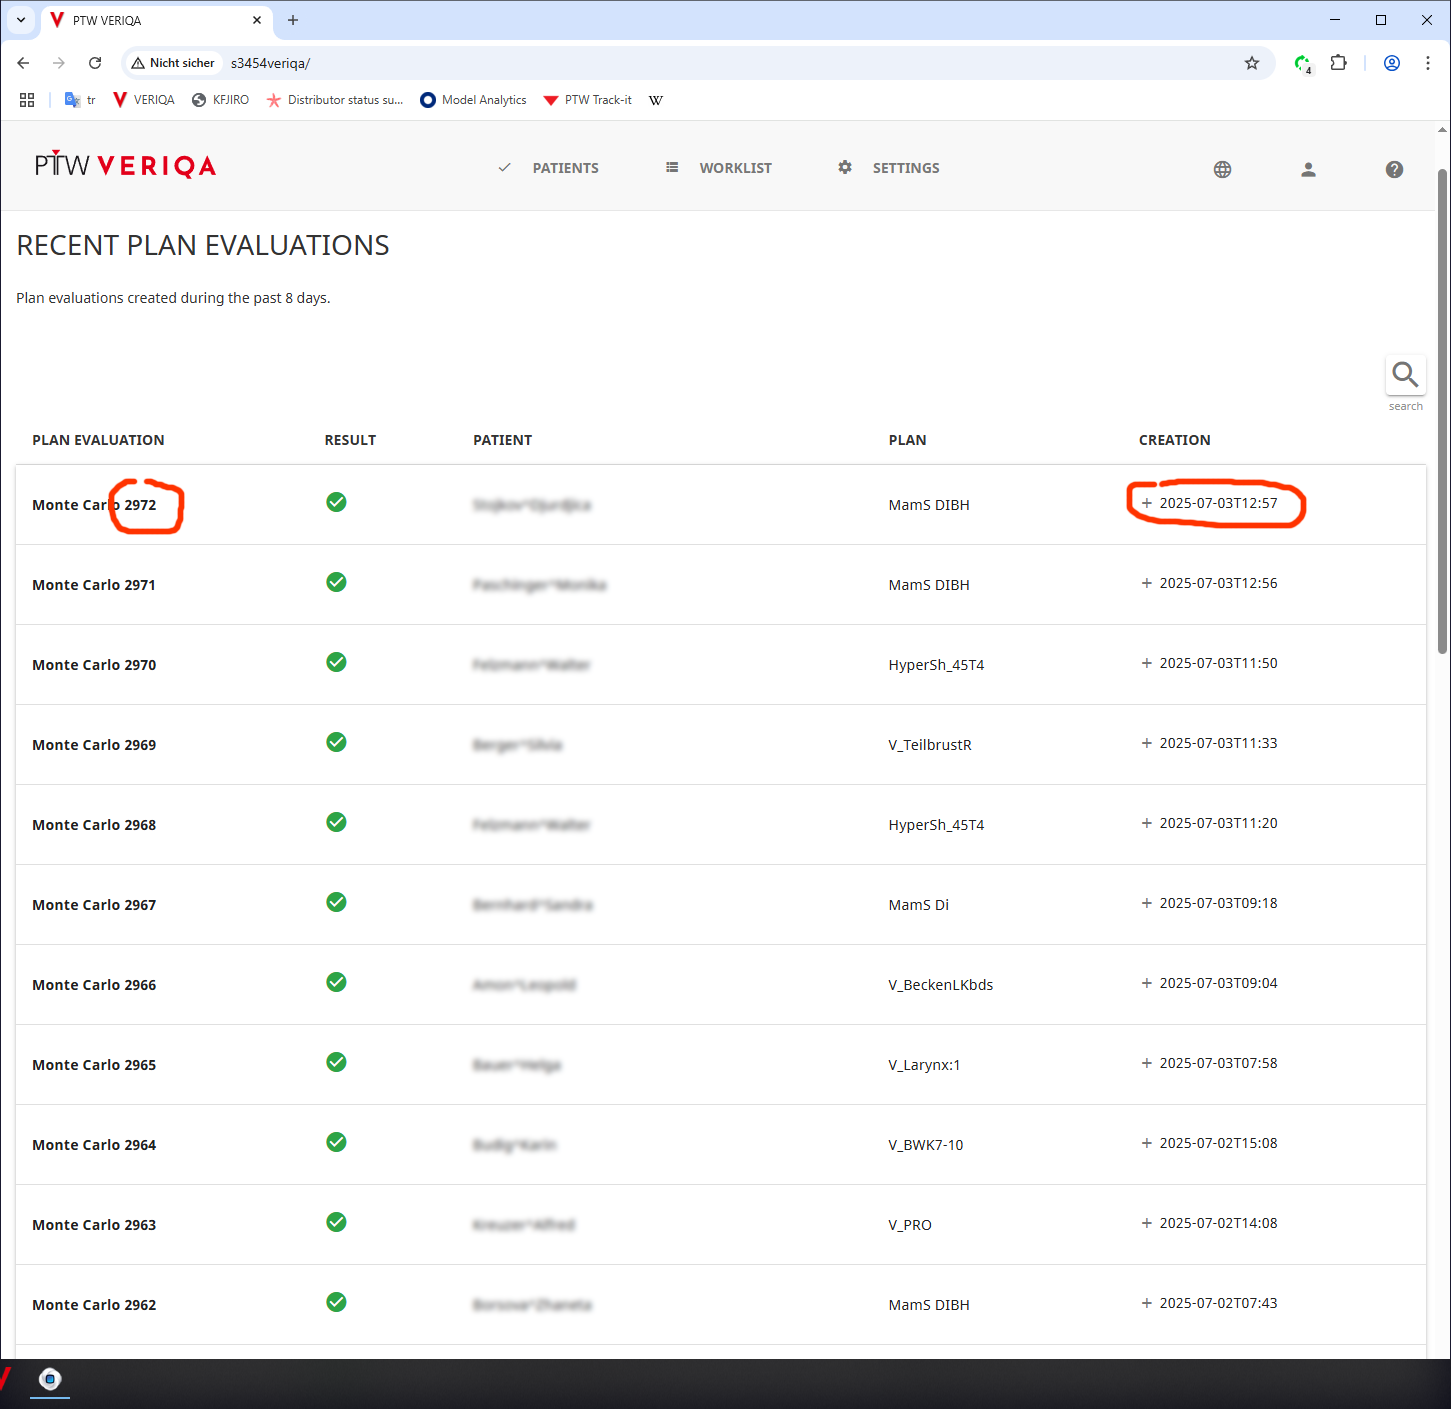Click the globe language icon
Image resolution: width=1451 pixels, height=1409 pixels.
click(1222, 169)
